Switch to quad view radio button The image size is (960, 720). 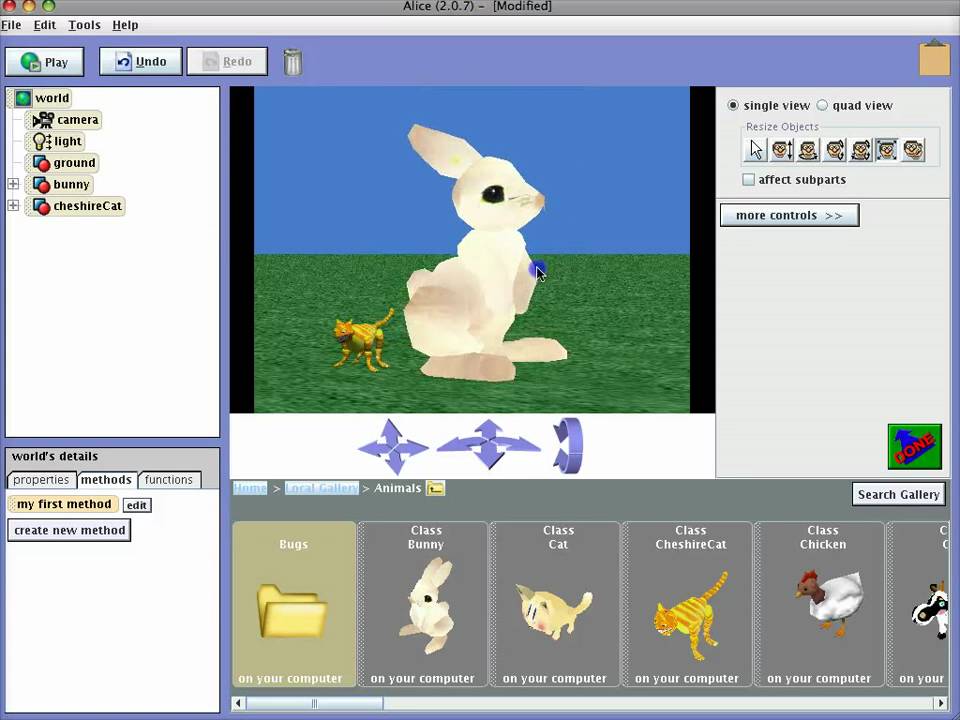pos(822,105)
